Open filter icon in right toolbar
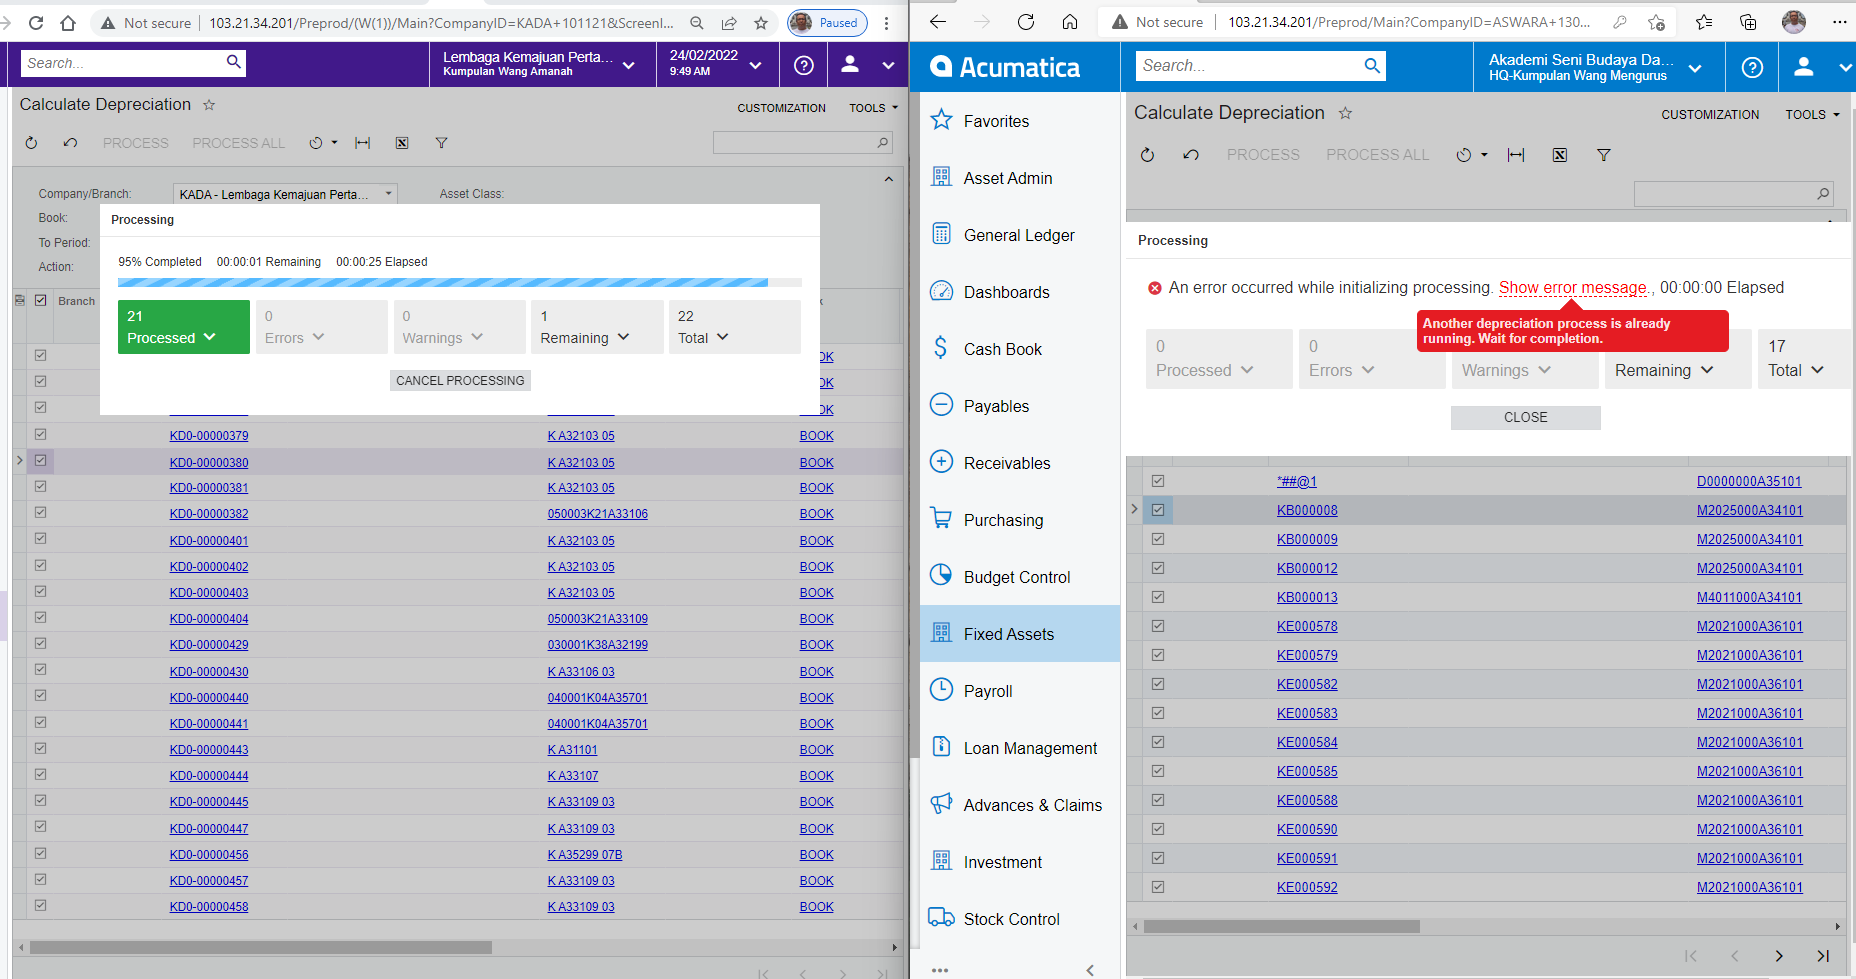The width and height of the screenshot is (1856, 979). click(1604, 155)
